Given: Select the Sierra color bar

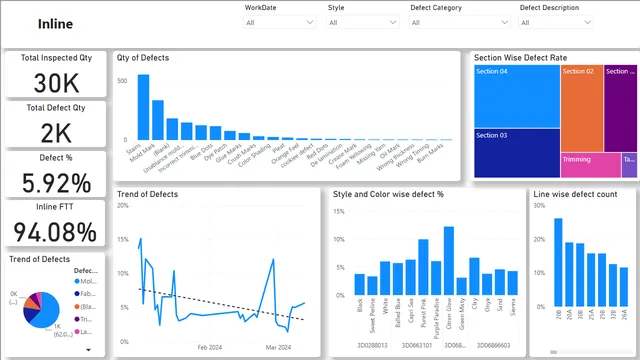Looking at the screenshot, I should (513, 283).
